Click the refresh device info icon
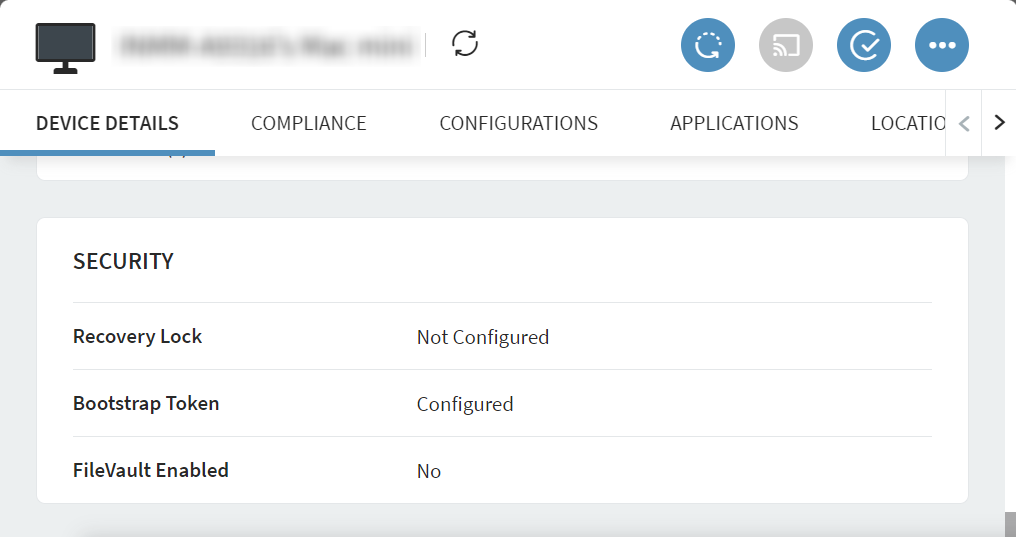Screen dimensions: 1016x537 pyautogui.click(x=465, y=44)
